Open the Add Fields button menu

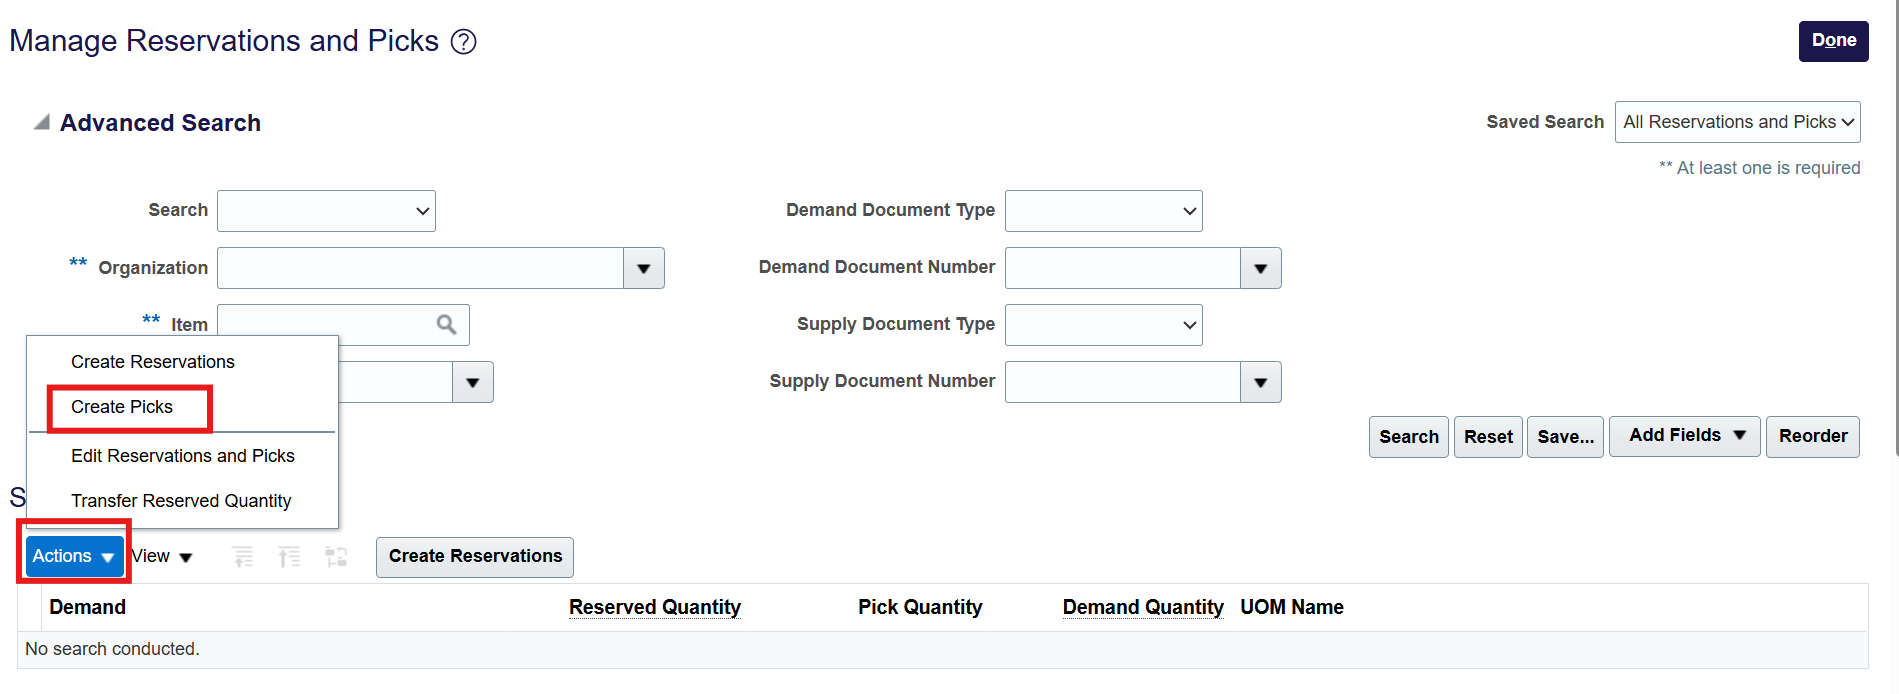[x=1684, y=436]
